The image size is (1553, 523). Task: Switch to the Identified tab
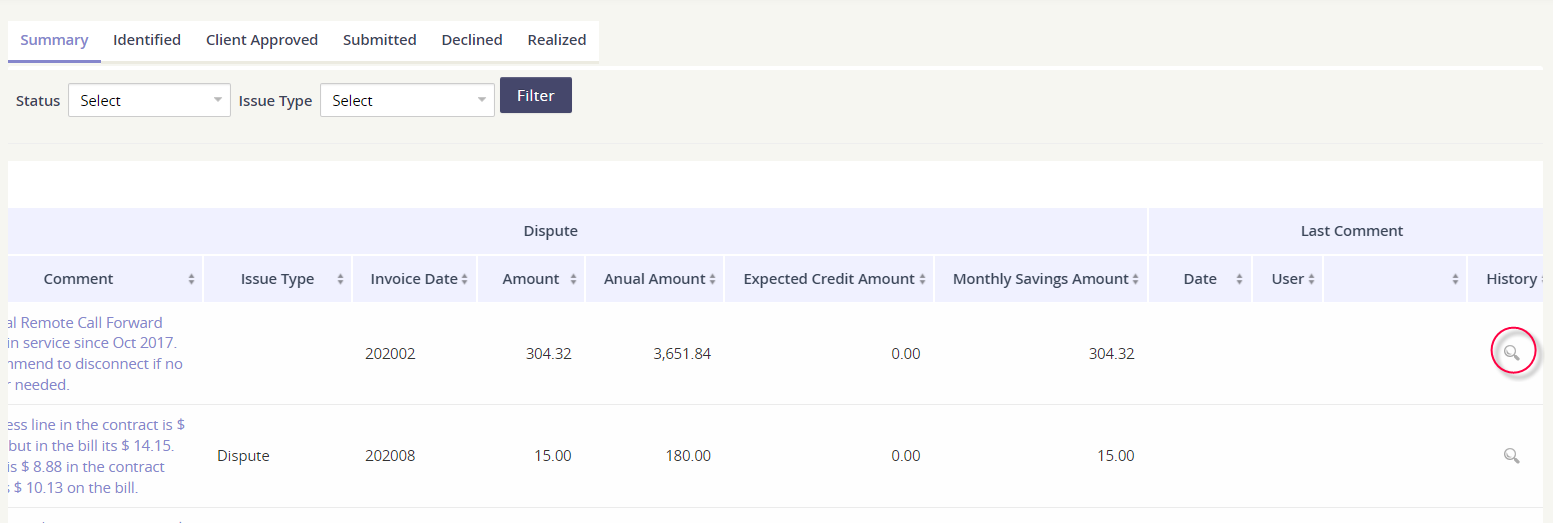(x=147, y=40)
